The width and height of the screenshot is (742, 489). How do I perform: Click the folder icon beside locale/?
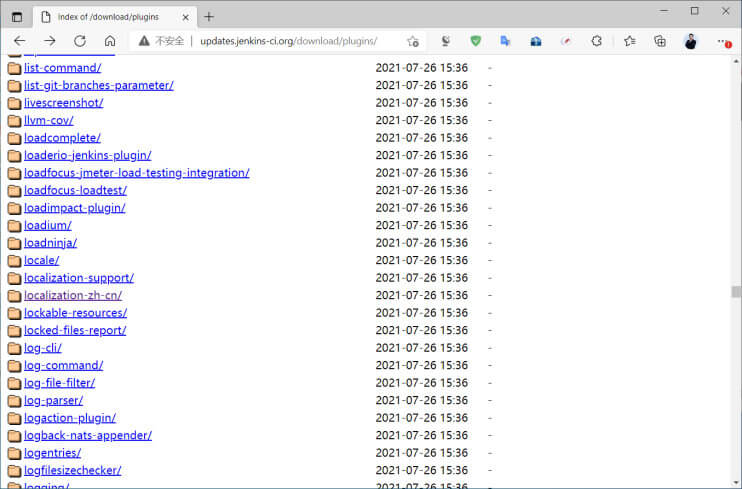[14, 261]
